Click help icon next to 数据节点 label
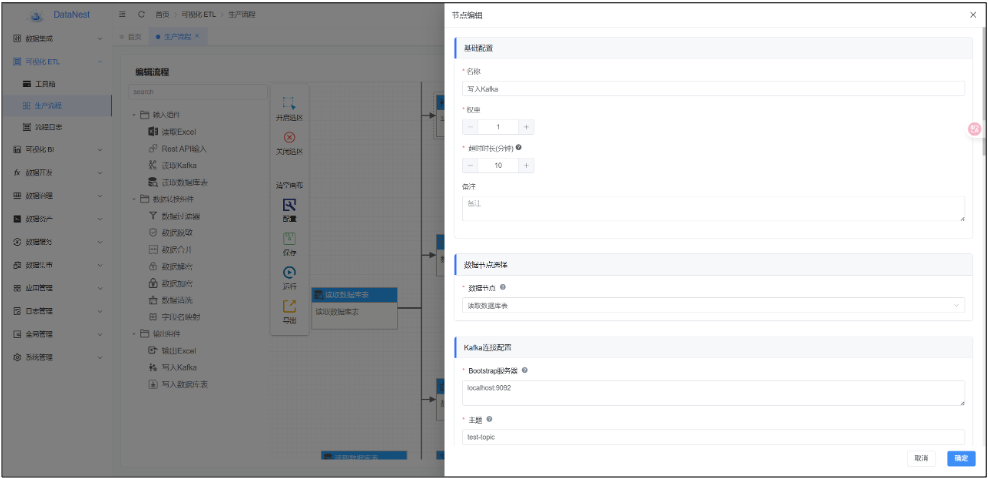Screen dimensions: 988x478 pyautogui.click(x=503, y=287)
